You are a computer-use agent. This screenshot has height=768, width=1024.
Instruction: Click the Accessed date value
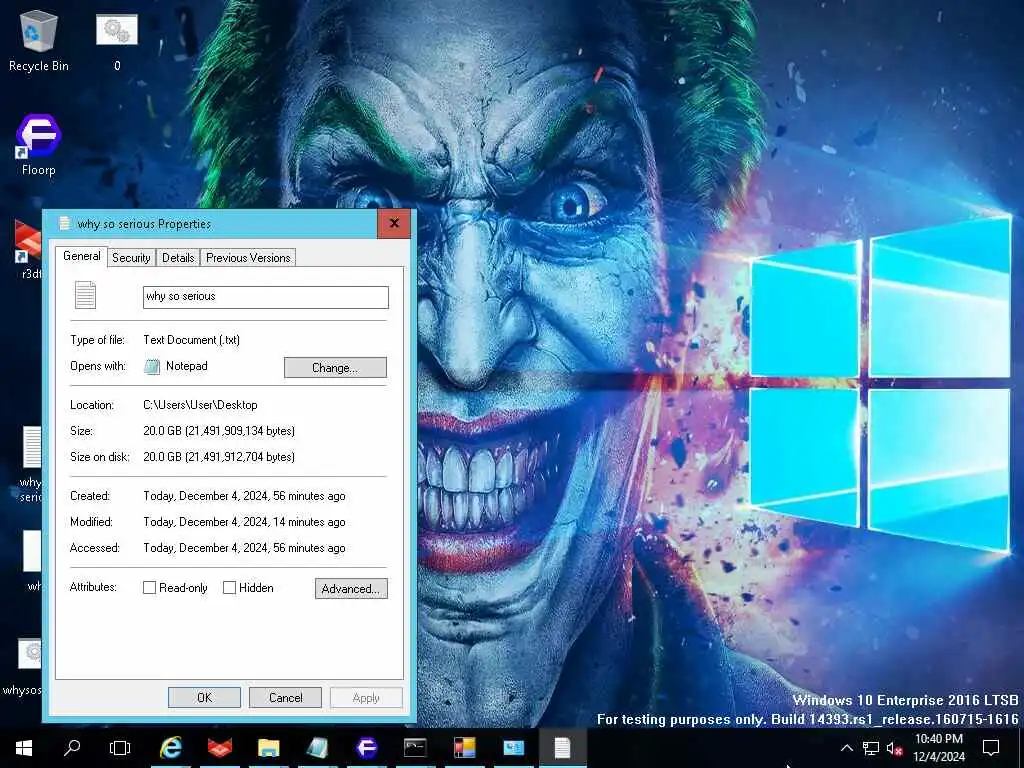[244, 548]
